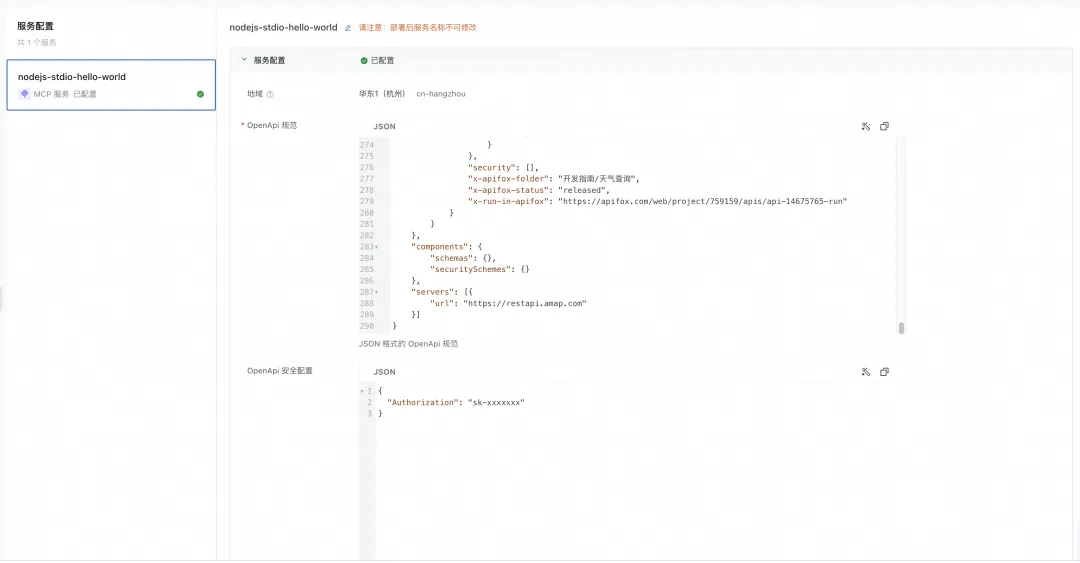The image size is (1080, 563).
Task: Click the purple MCP 服务 icon in sidebar
Action: (x=24, y=94)
